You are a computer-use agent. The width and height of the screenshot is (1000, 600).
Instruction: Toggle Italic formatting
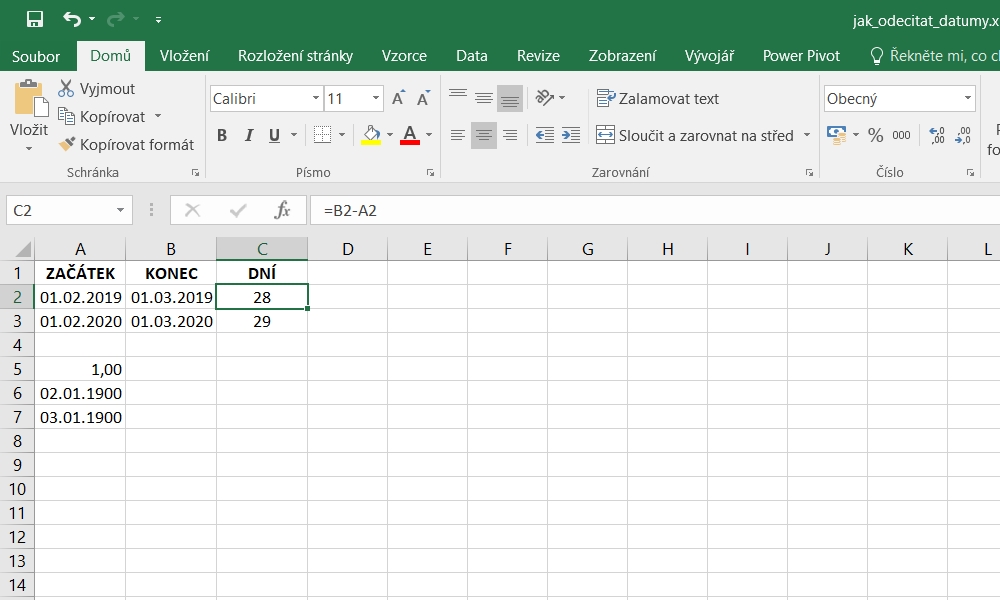(x=249, y=135)
